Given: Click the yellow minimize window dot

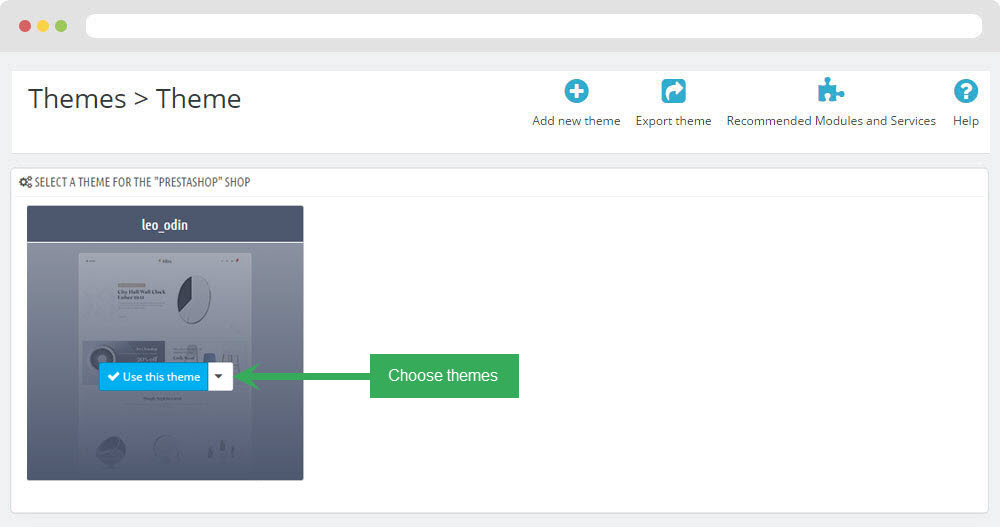Looking at the screenshot, I should point(43,26).
